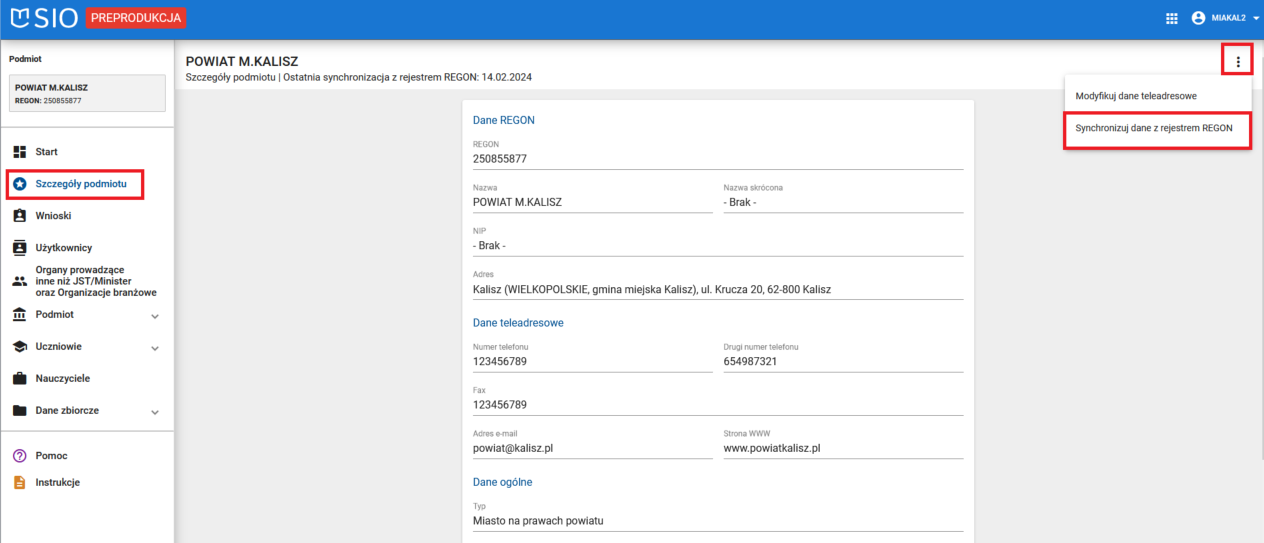The height and width of the screenshot is (543, 1264).
Task: Expand the Podmiot sidebar section
Action: click(155, 316)
